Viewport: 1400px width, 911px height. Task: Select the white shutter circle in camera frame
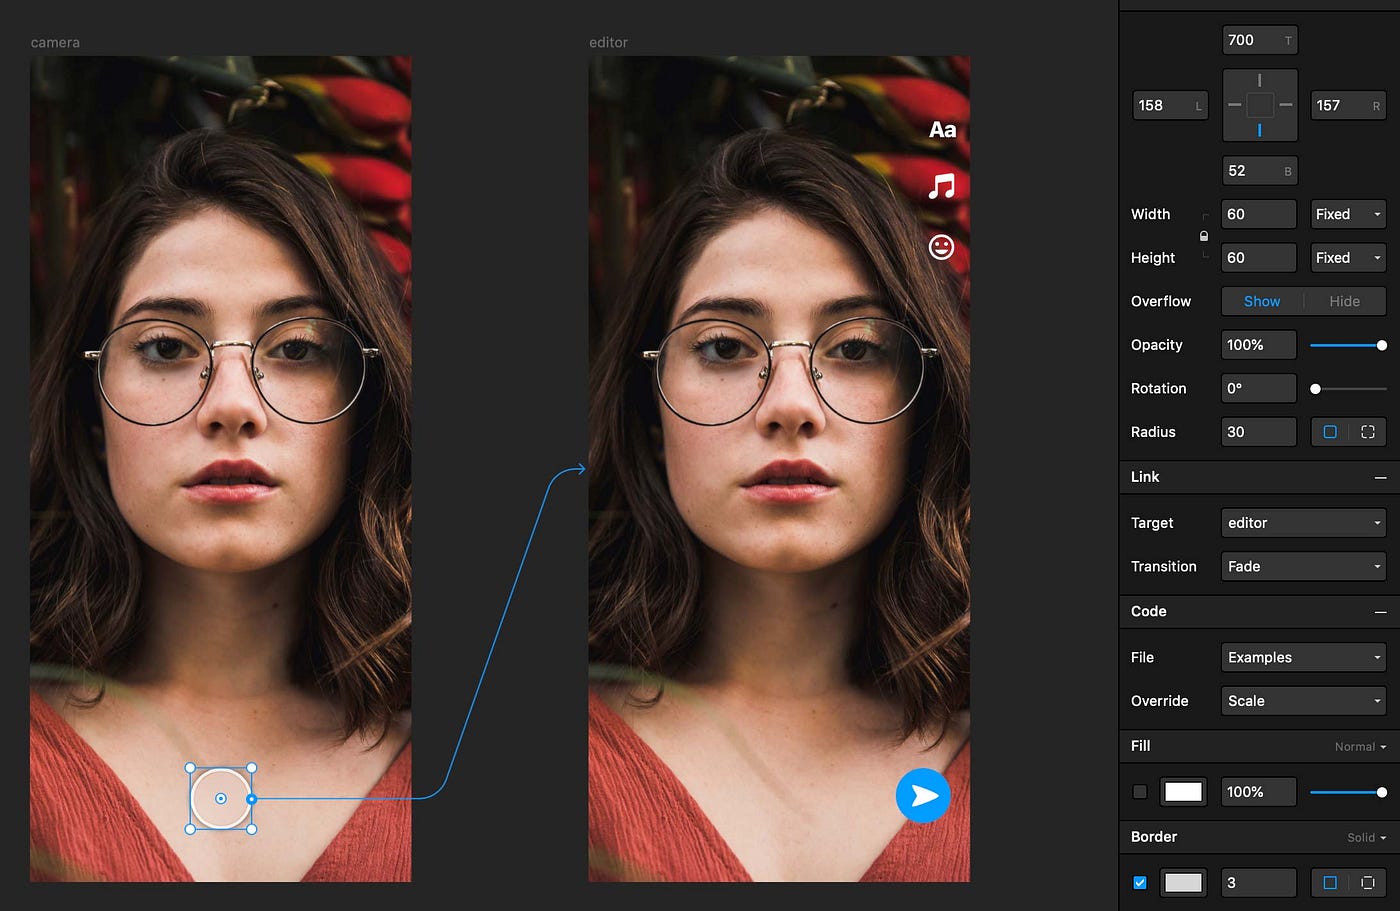(x=221, y=798)
